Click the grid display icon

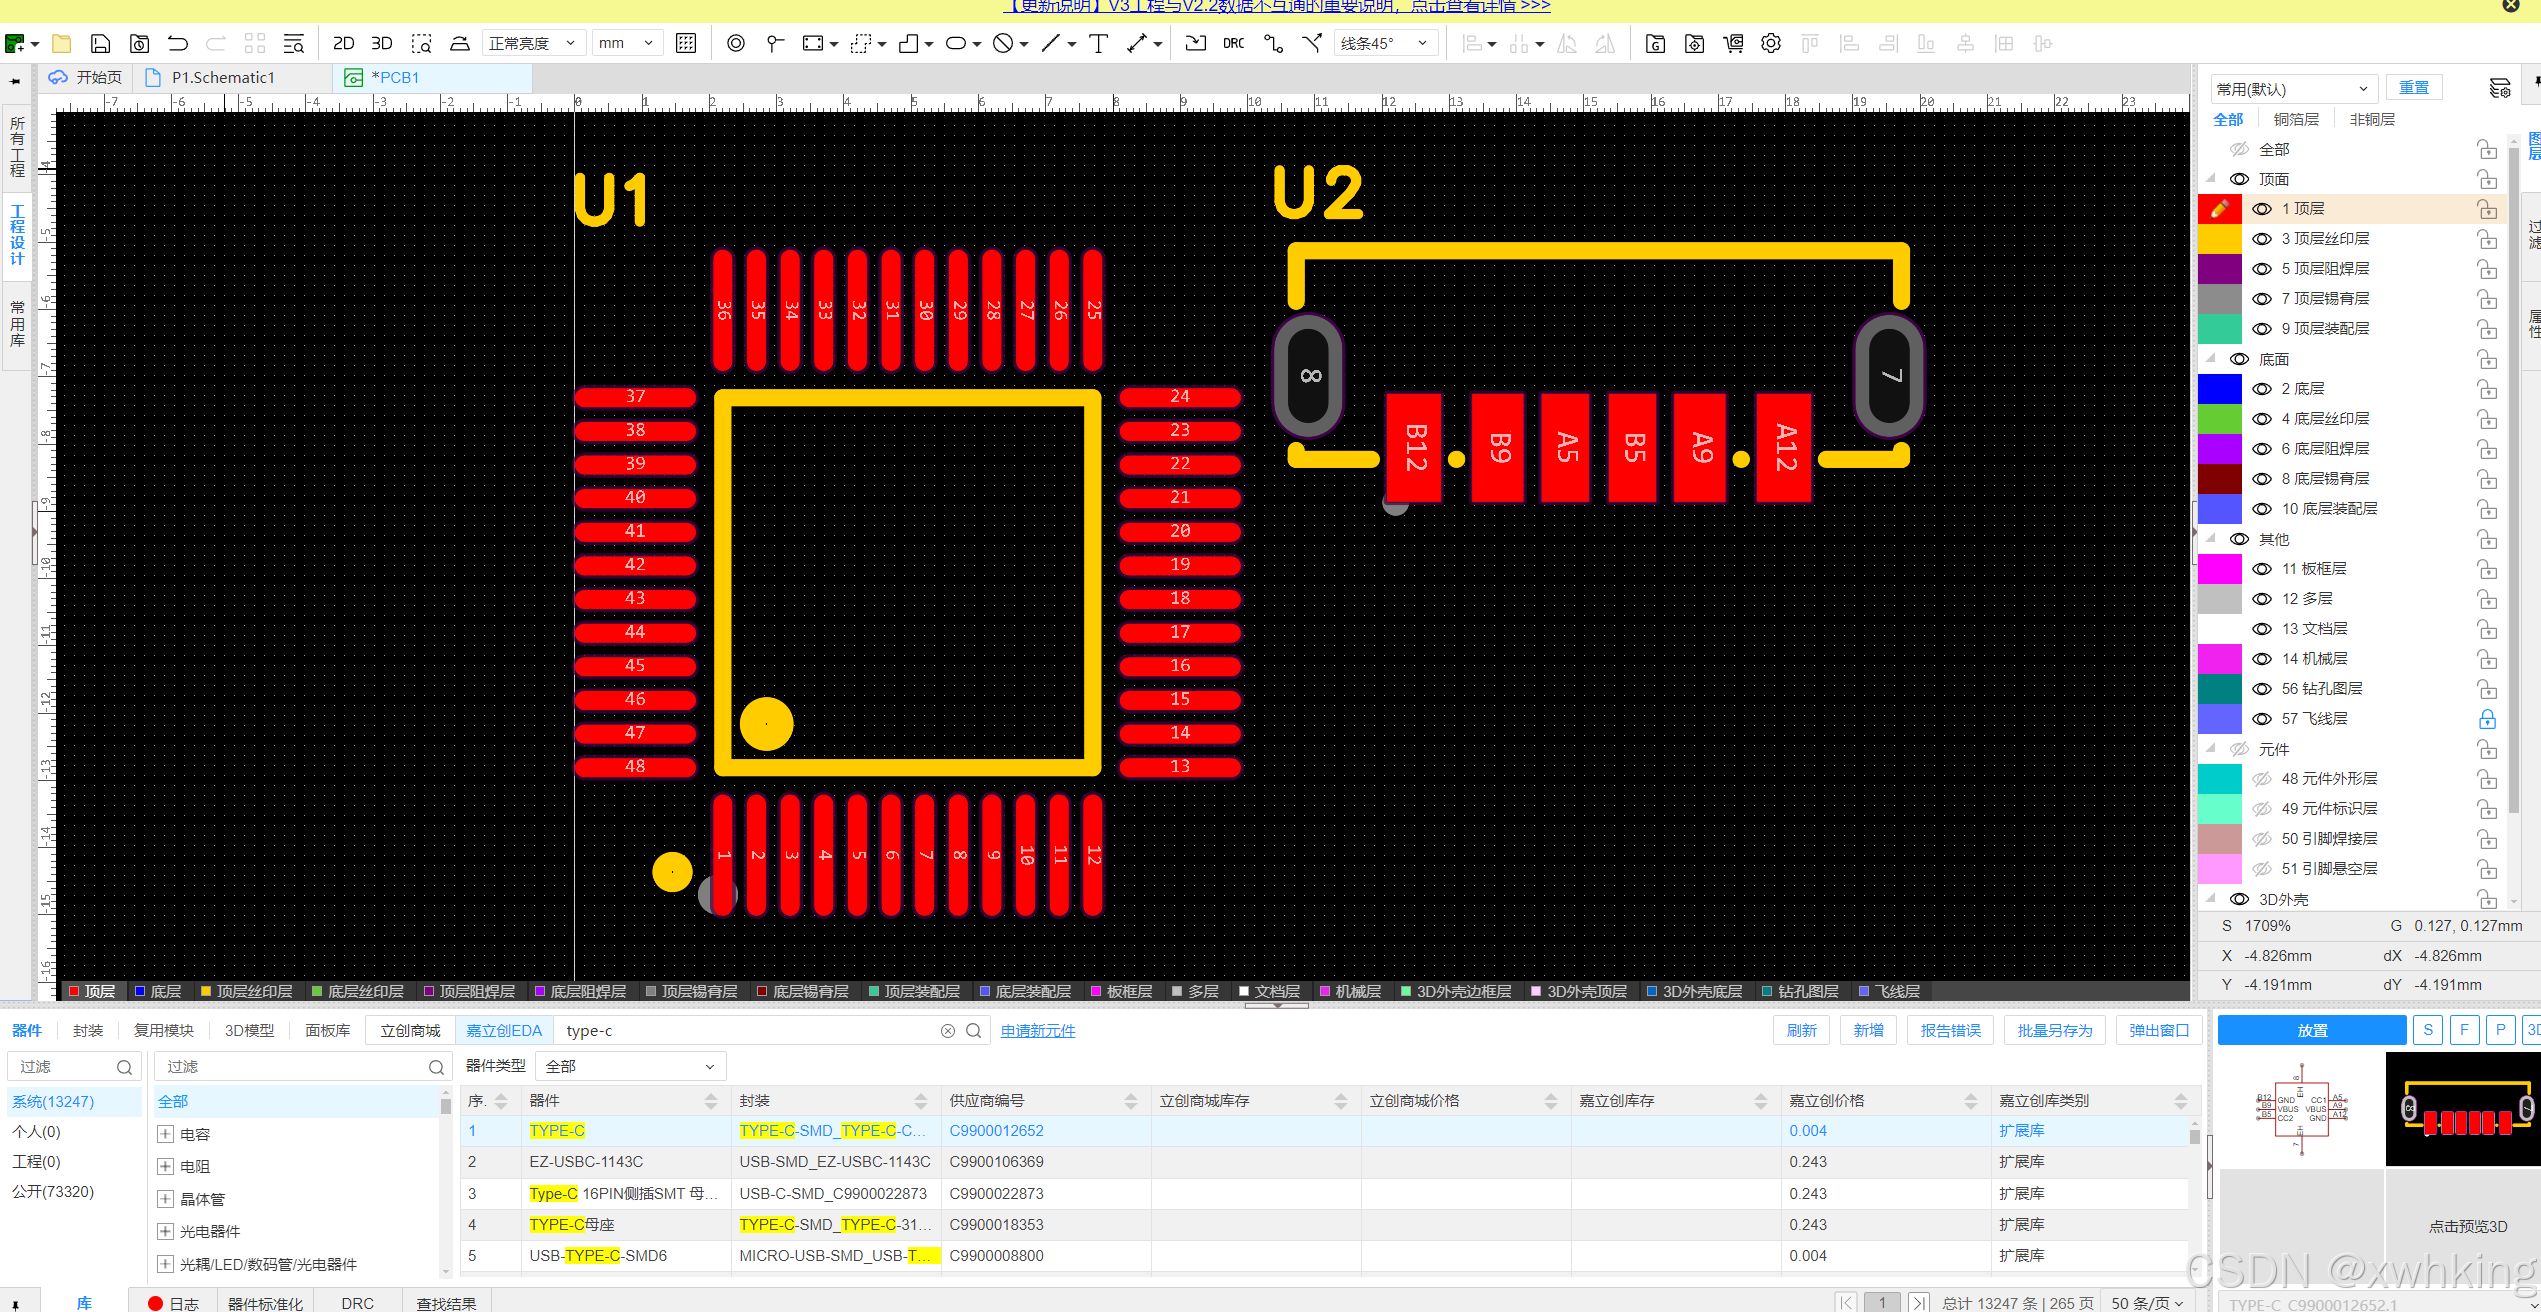coord(686,43)
